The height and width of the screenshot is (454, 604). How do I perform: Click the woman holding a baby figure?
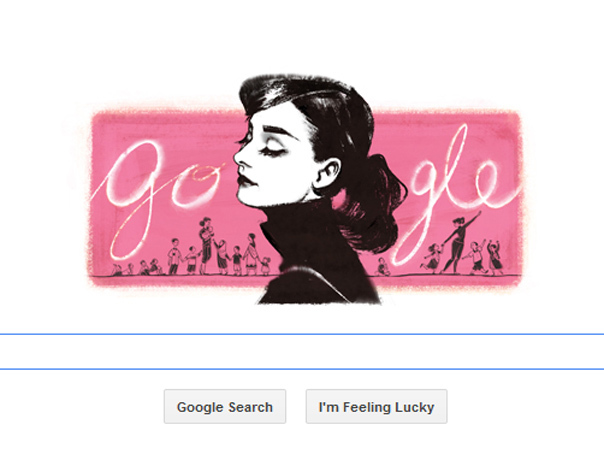pos(206,245)
